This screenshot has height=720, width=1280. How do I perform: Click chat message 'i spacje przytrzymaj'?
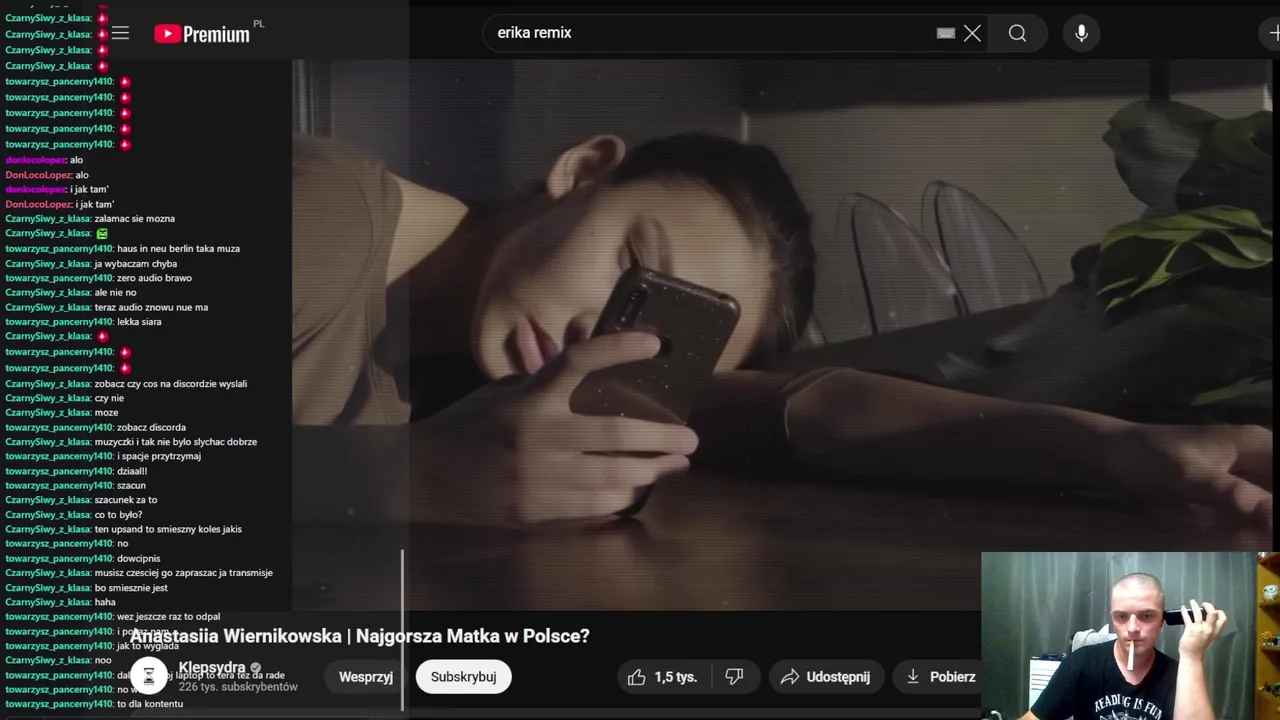click(159, 456)
